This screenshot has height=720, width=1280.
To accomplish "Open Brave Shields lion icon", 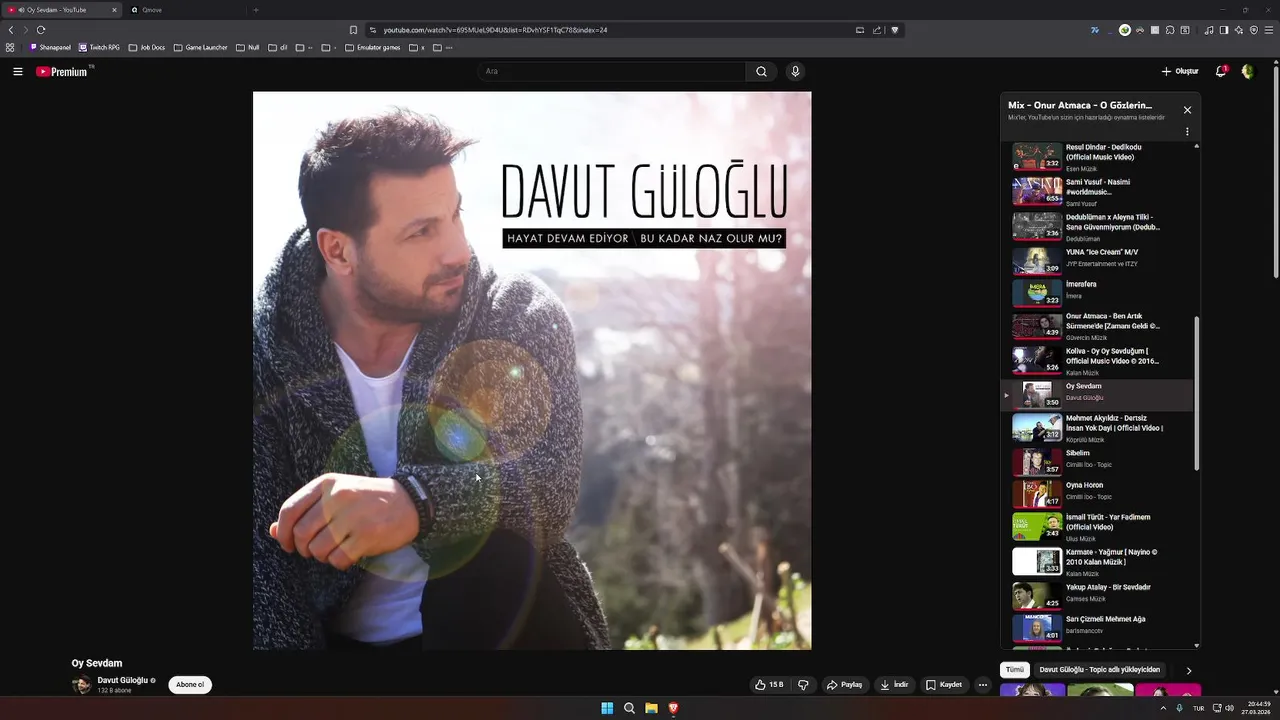I will [895, 30].
